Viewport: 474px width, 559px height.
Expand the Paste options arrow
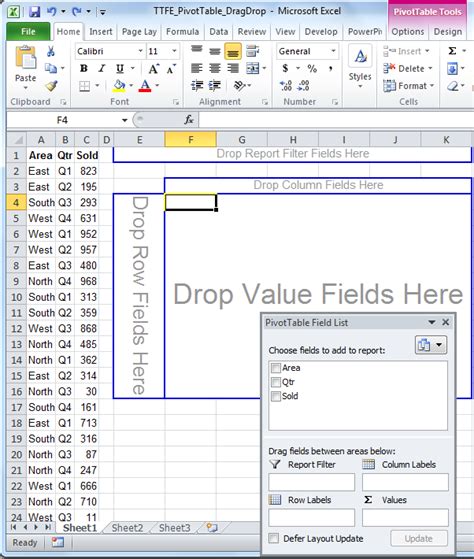[x=26, y=87]
